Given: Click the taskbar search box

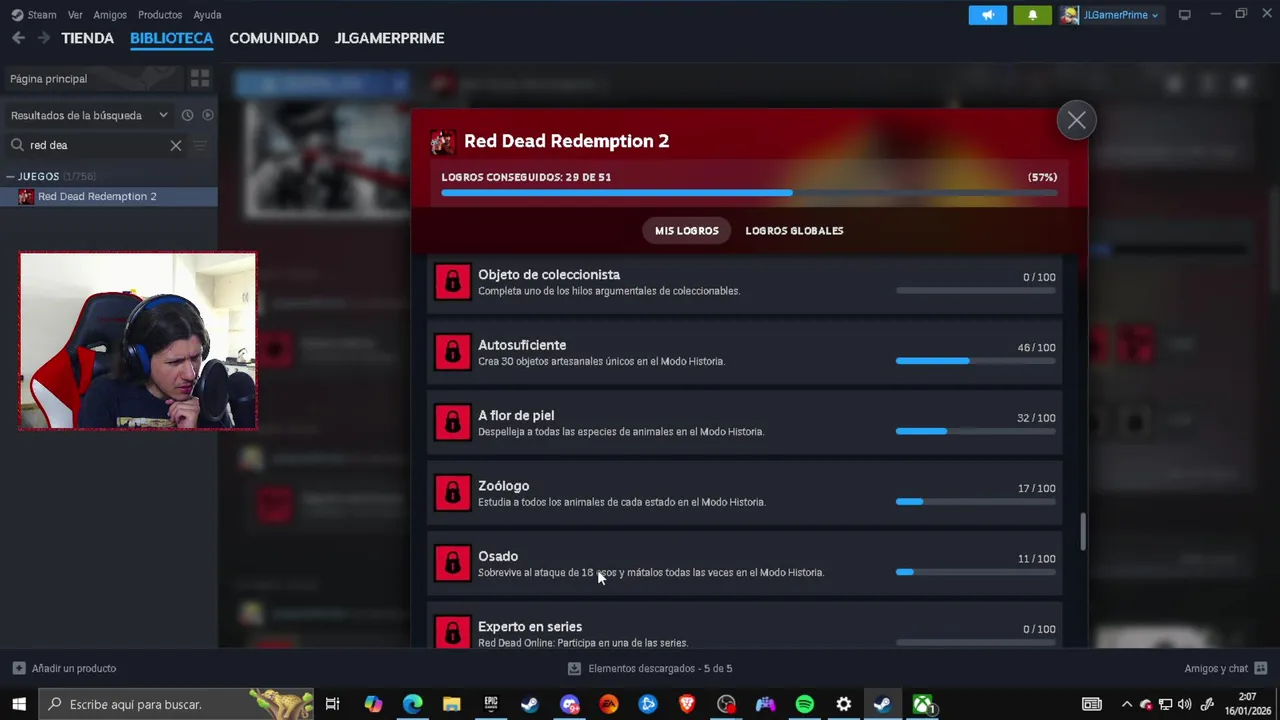Looking at the screenshot, I should (177, 704).
